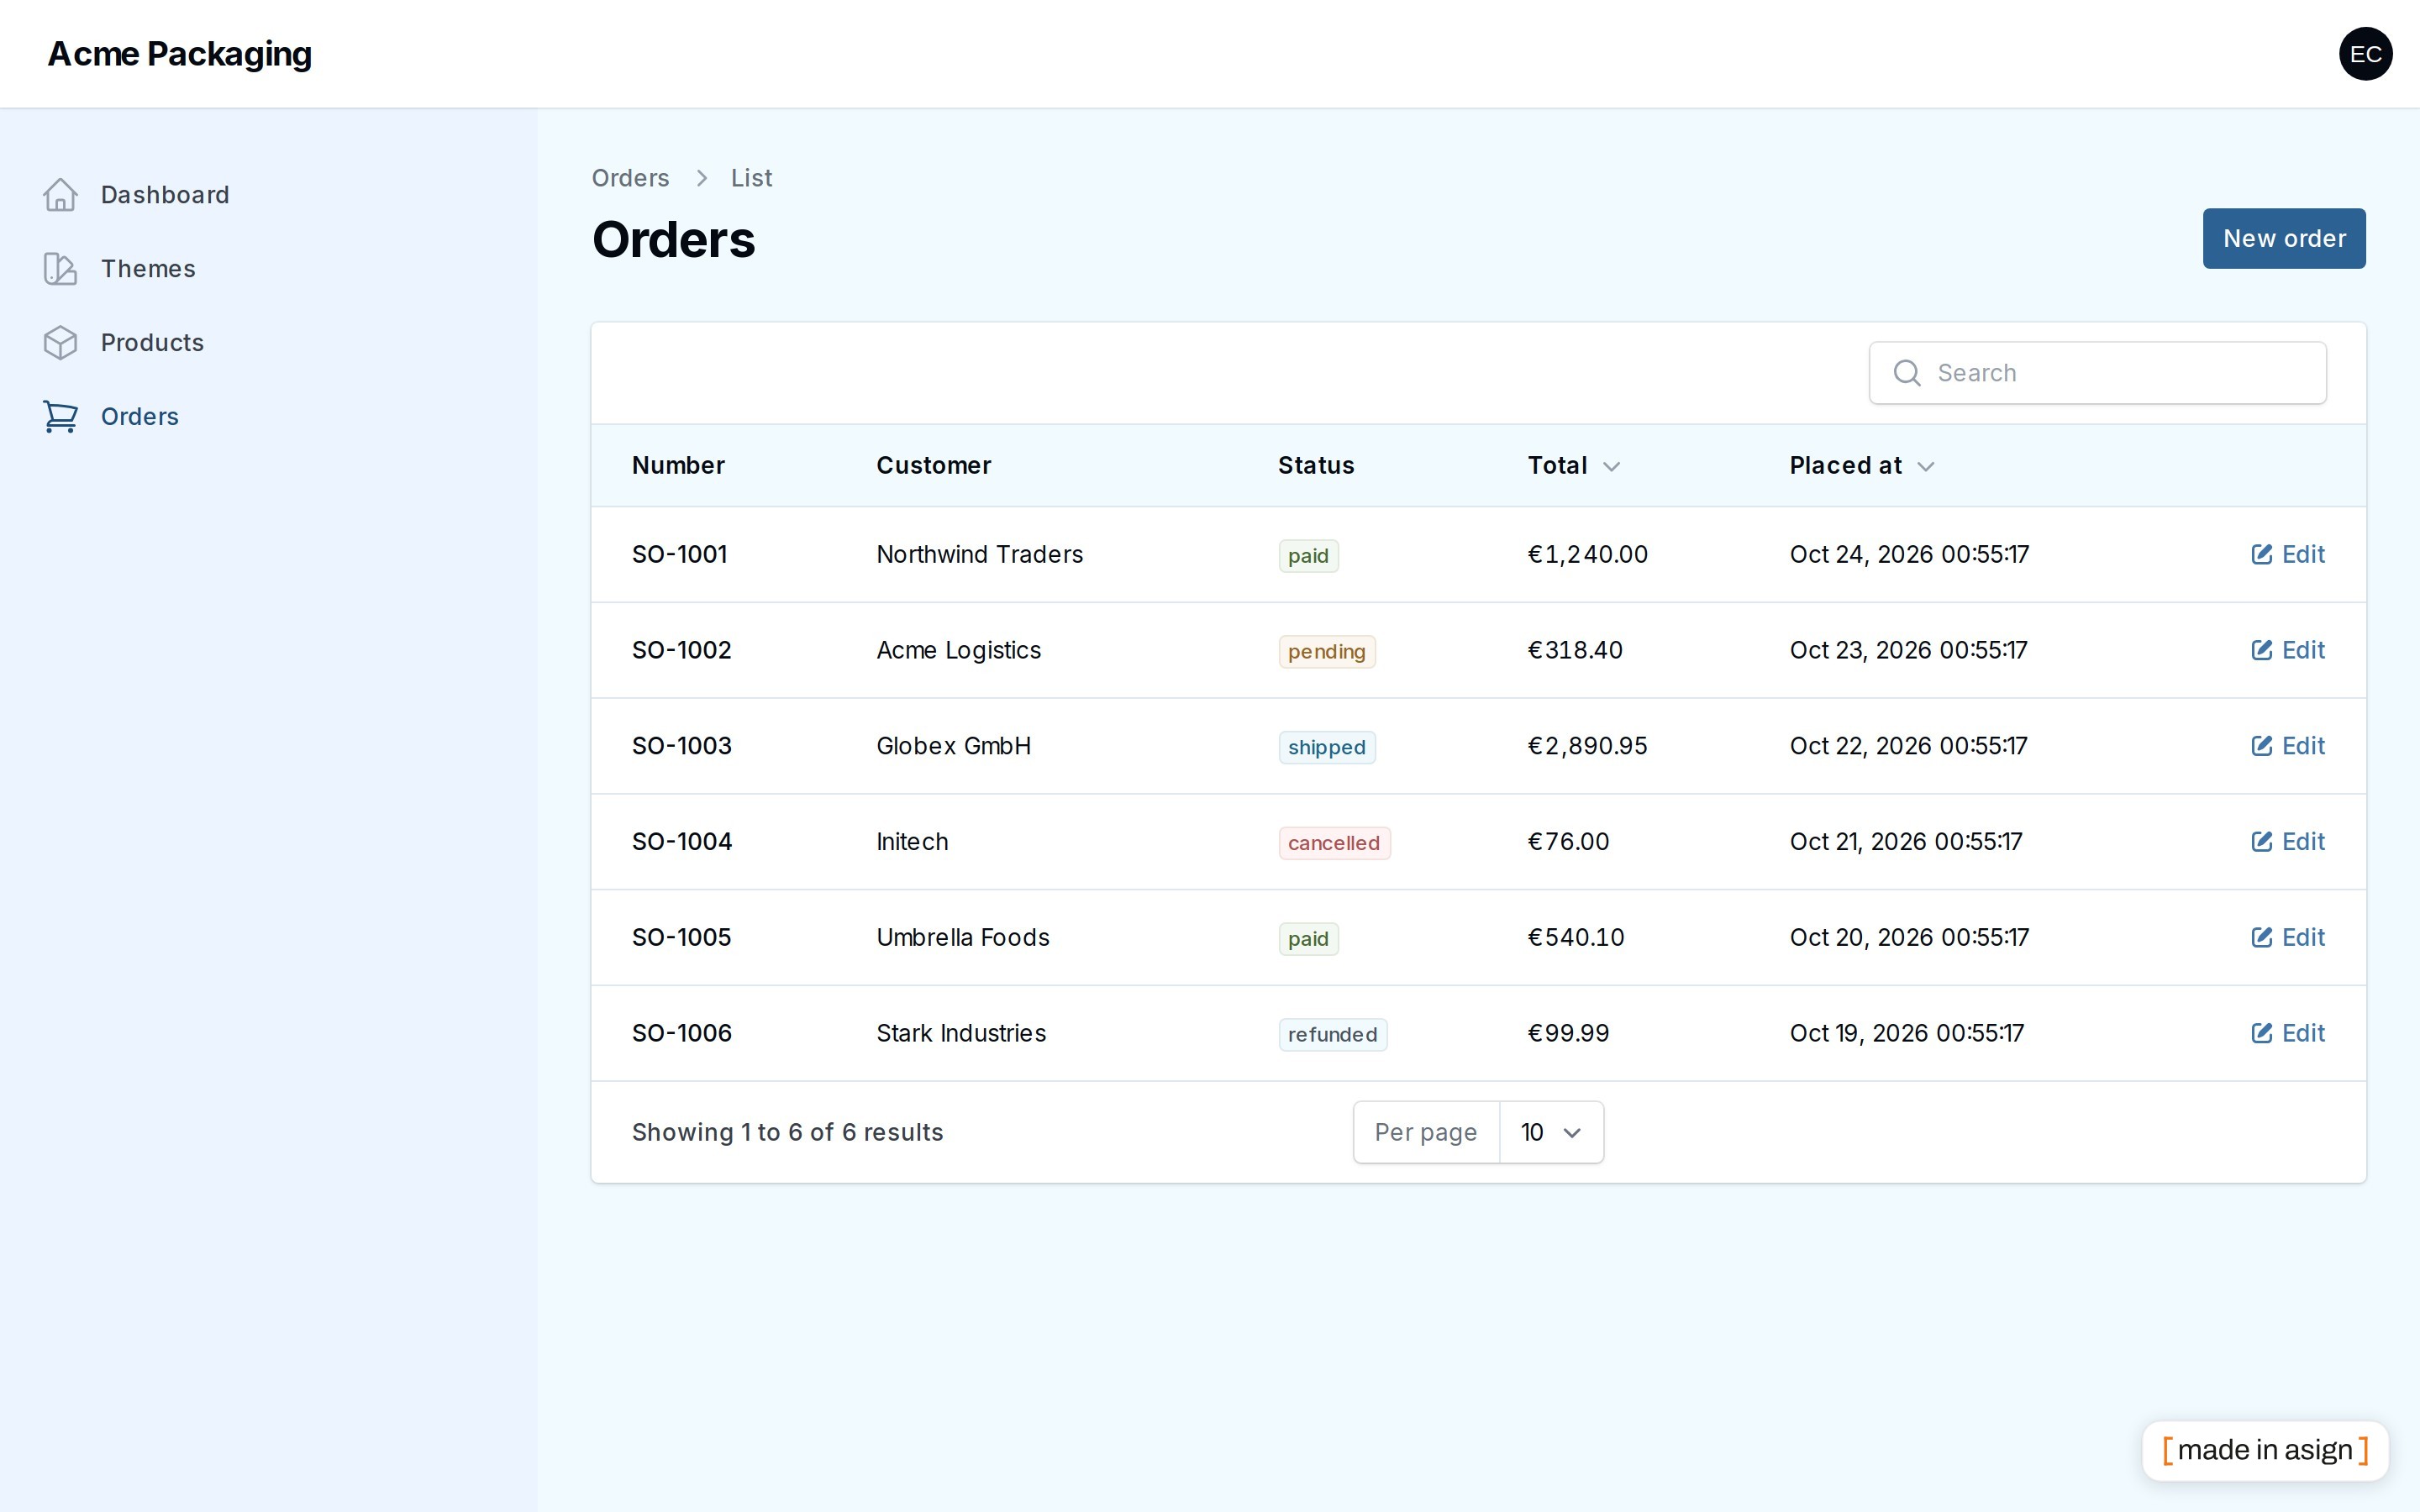This screenshot has height=1512, width=2420.
Task: Select Orders in the sidebar
Action: 140,417
